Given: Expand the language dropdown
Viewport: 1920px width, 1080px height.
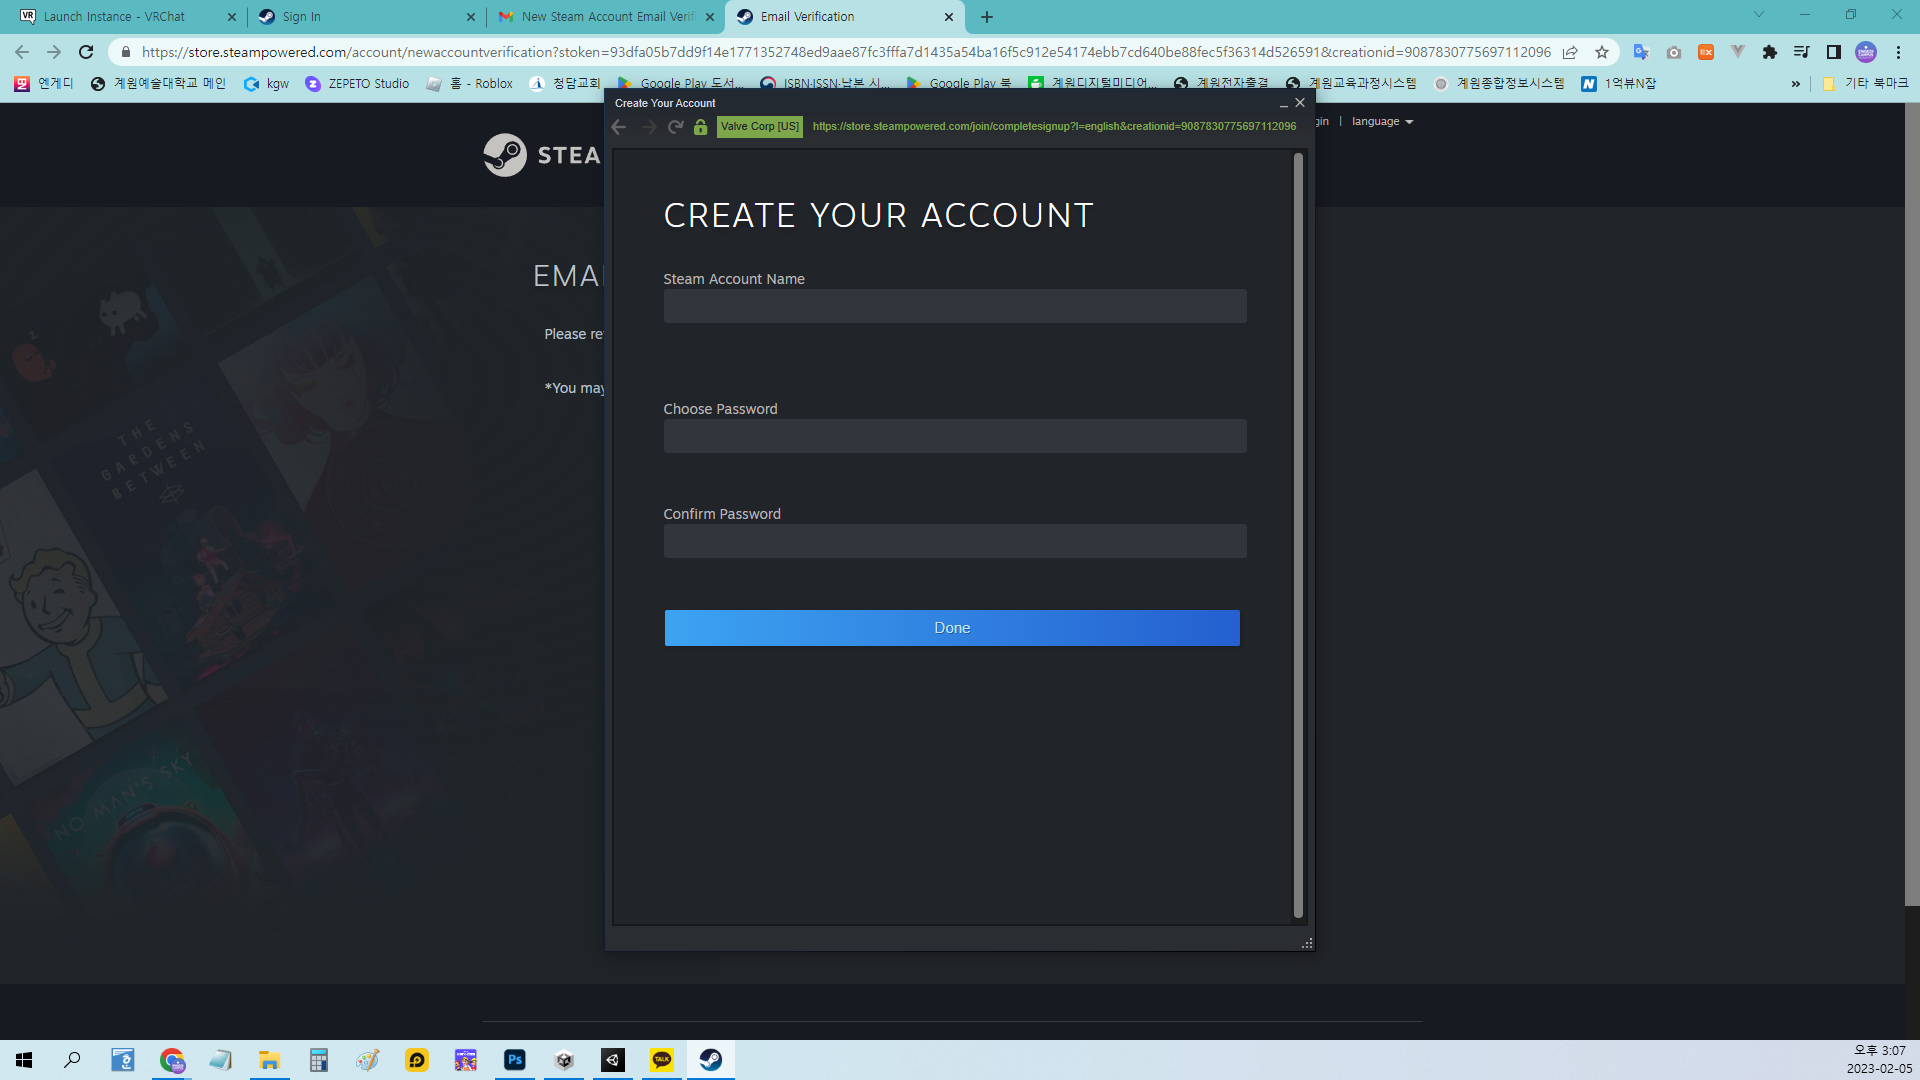Looking at the screenshot, I should 1382,122.
